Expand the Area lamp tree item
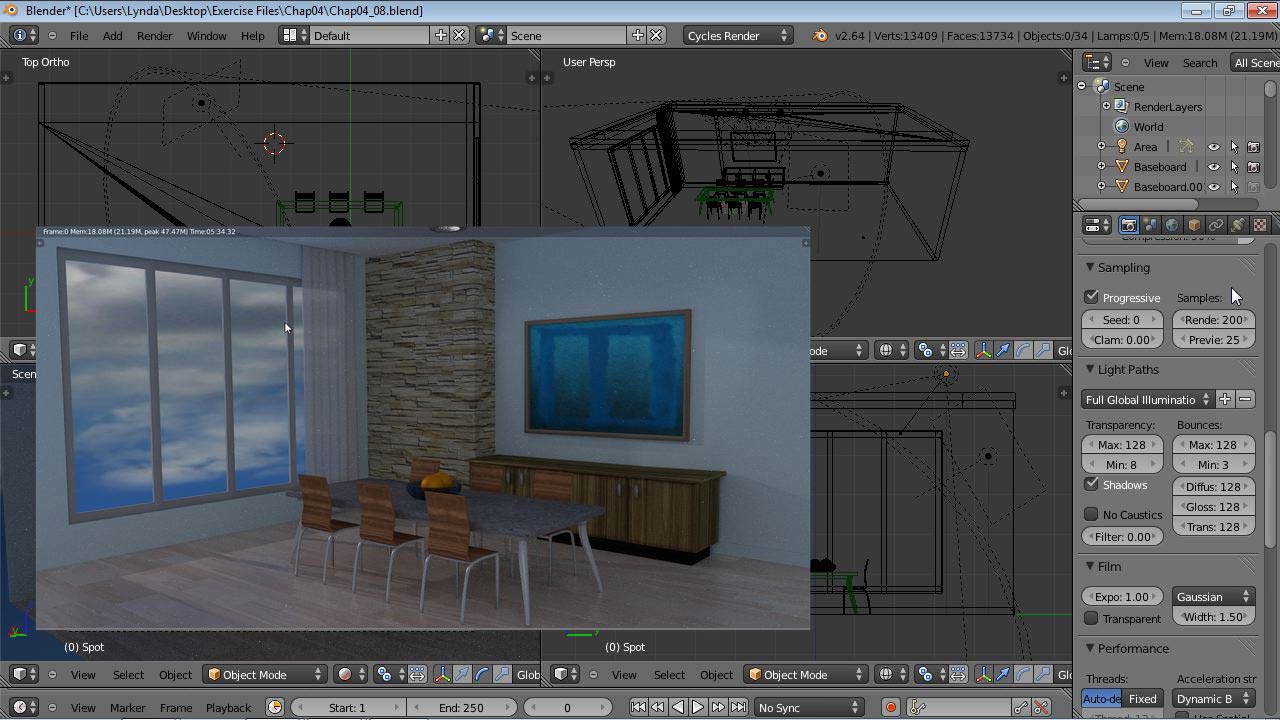1280x720 pixels. 1101,146
